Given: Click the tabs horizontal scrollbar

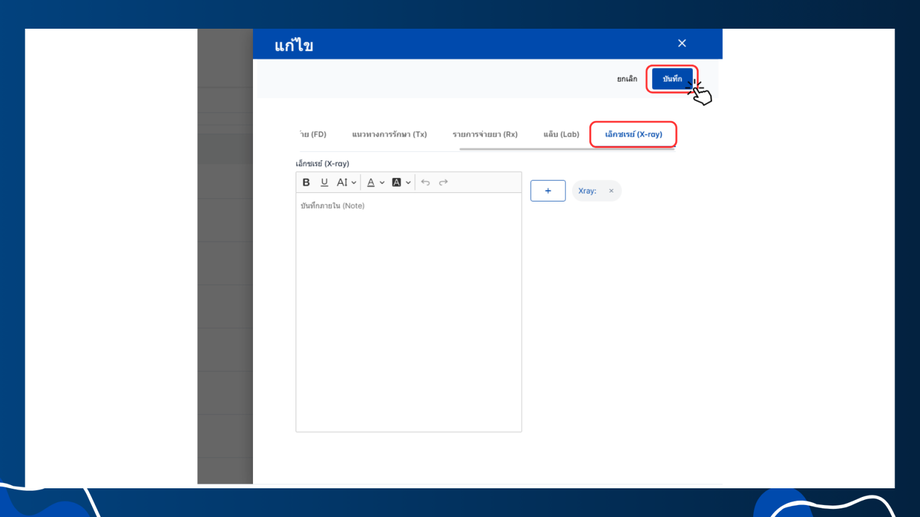Looking at the screenshot, I should pos(567,149).
